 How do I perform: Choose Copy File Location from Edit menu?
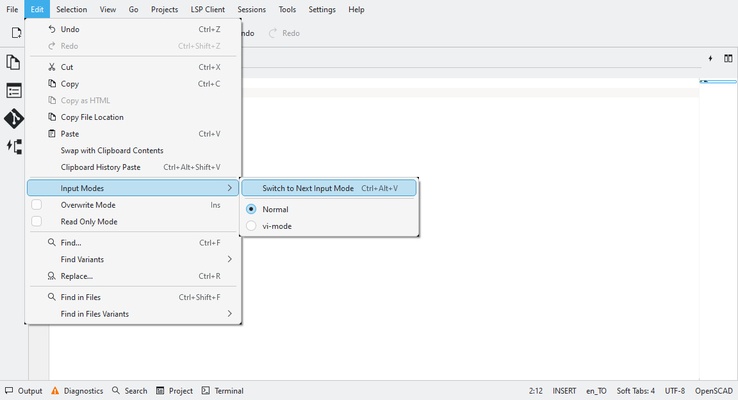click(92, 117)
